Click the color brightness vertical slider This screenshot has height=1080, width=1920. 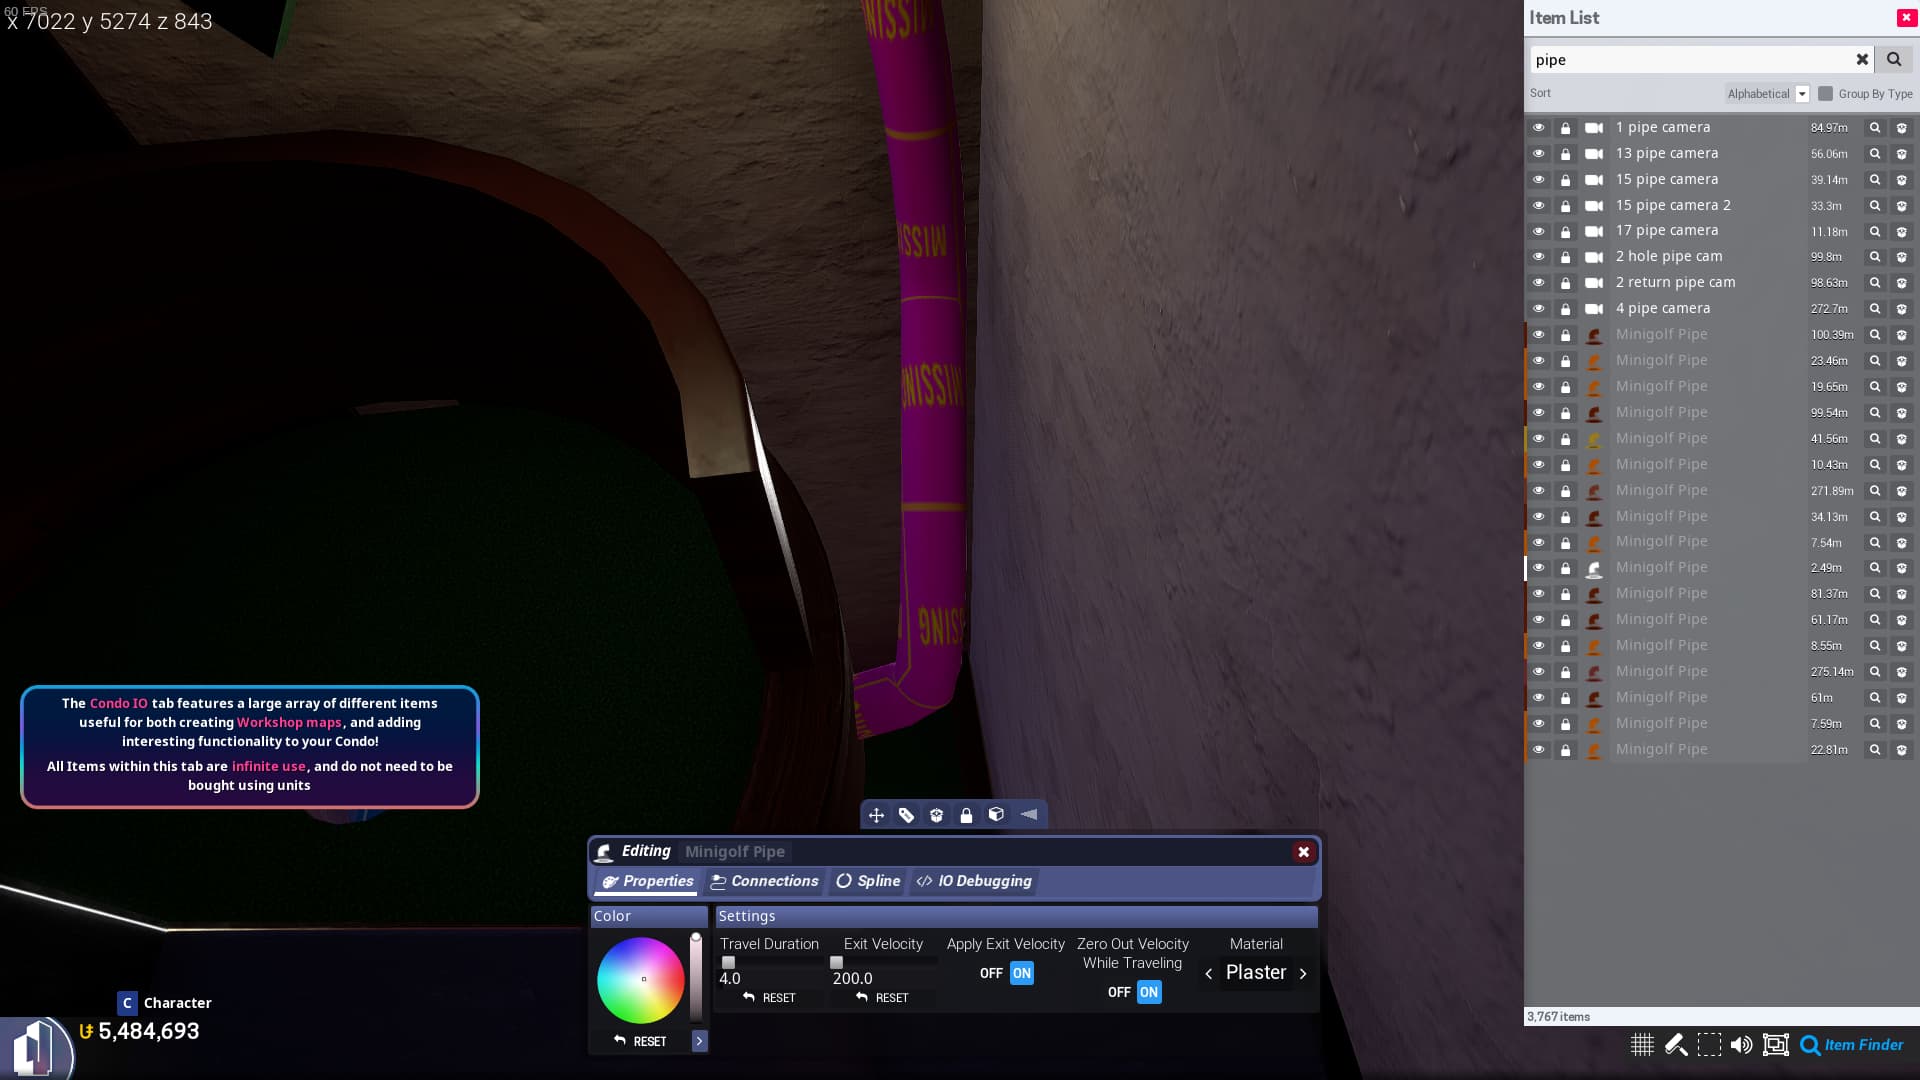pyautogui.click(x=696, y=978)
